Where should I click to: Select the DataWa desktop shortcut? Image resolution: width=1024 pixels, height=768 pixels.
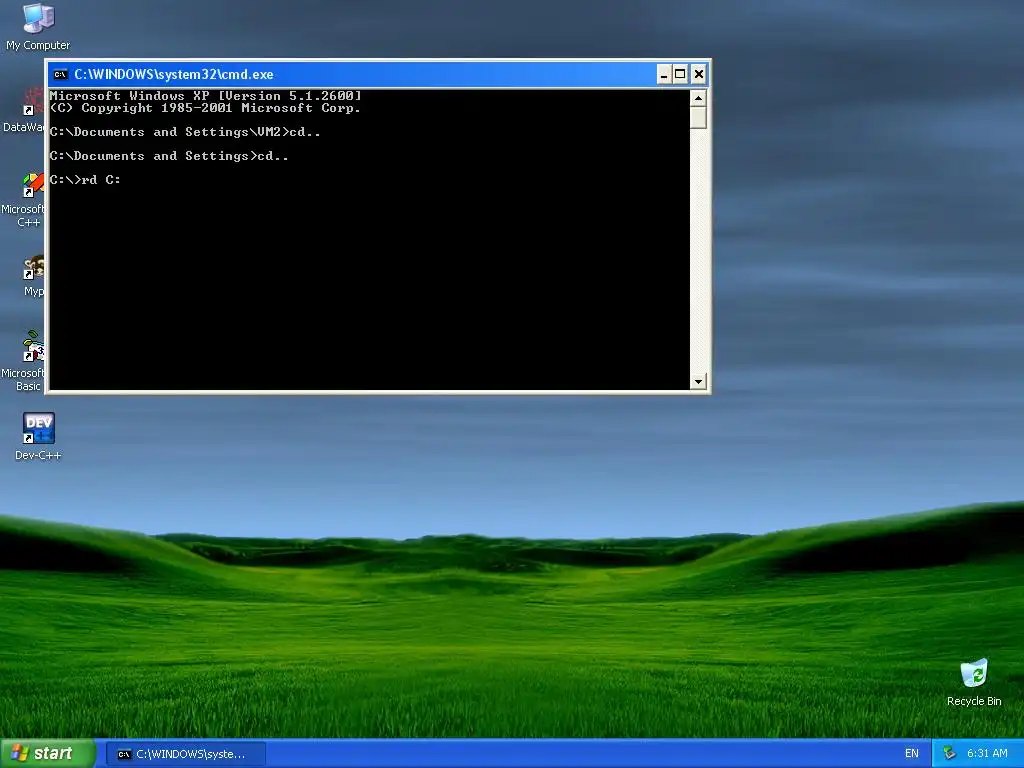22,111
